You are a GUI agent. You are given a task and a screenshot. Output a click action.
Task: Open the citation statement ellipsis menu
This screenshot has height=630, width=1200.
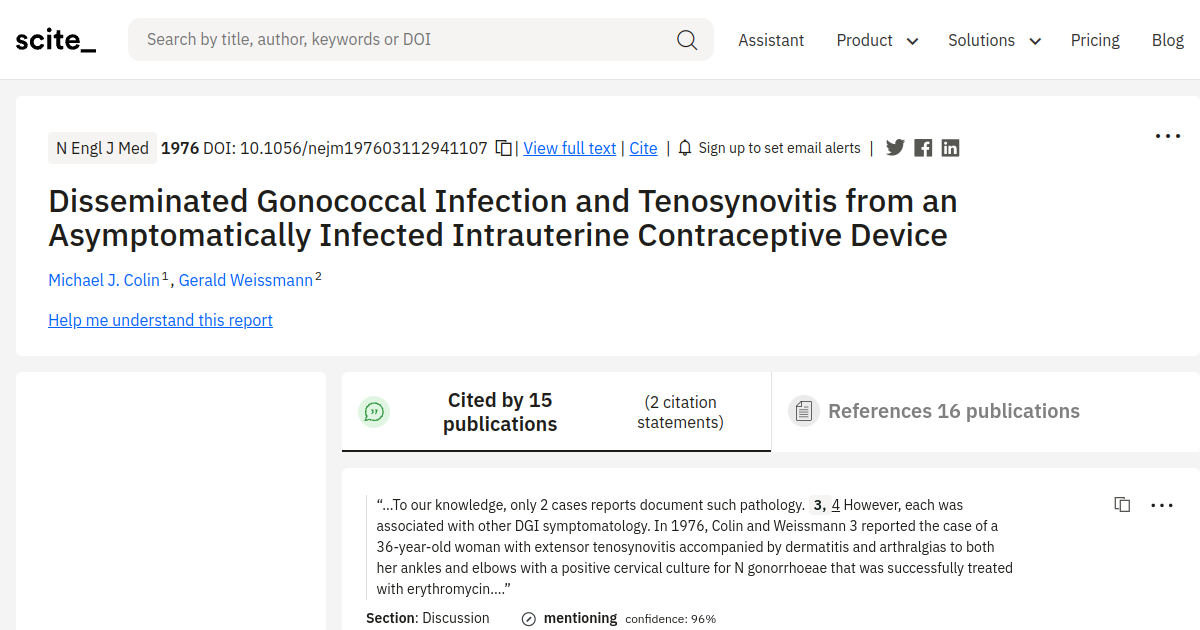pyautogui.click(x=1161, y=505)
